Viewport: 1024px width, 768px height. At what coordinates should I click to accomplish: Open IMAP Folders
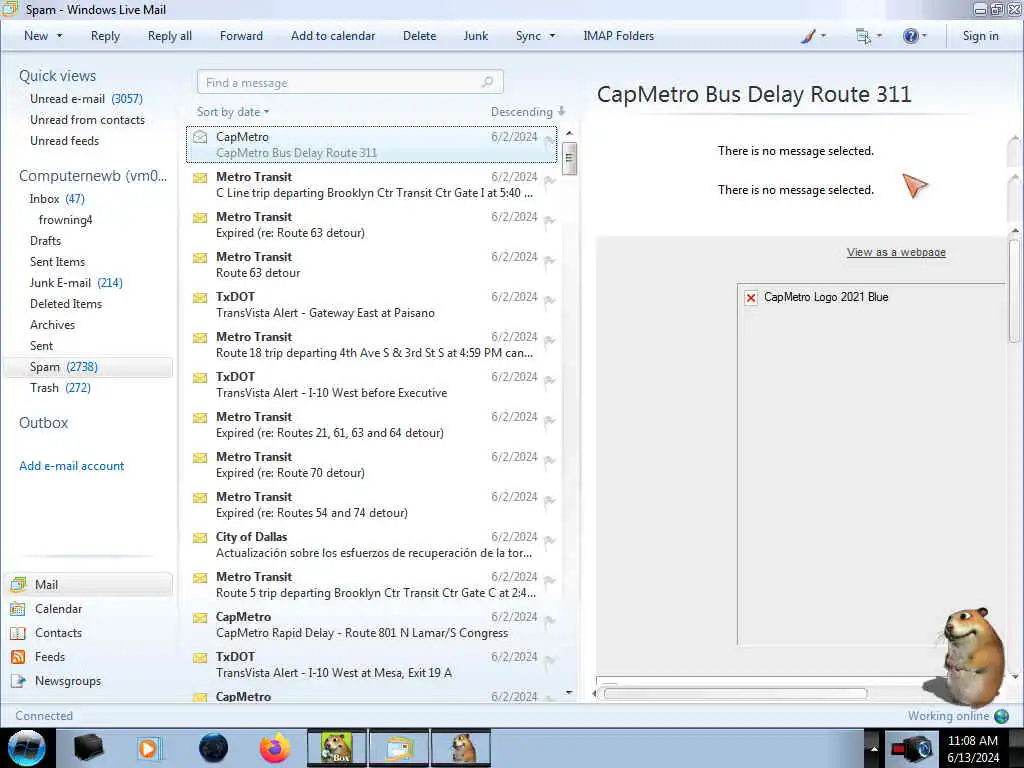[618, 36]
